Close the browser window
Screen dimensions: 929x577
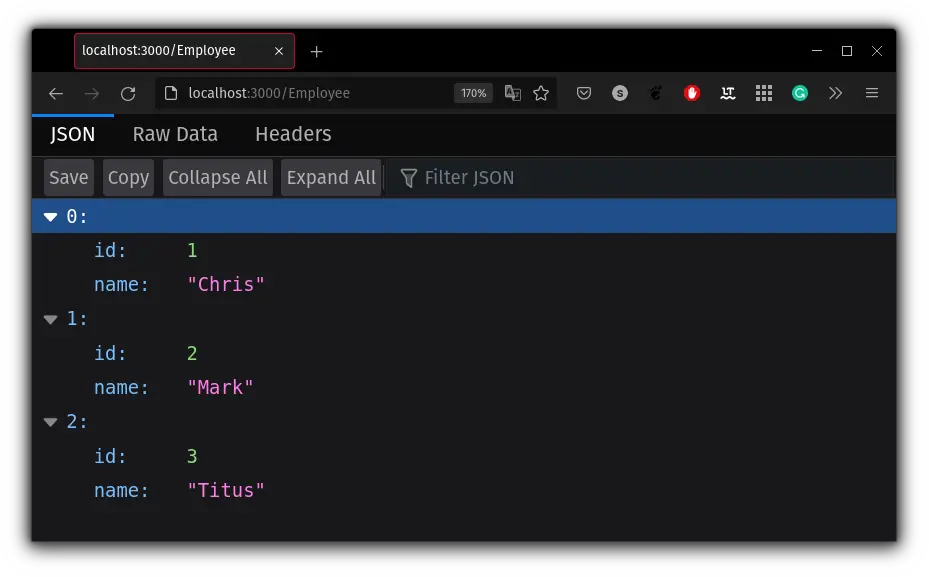coord(877,51)
